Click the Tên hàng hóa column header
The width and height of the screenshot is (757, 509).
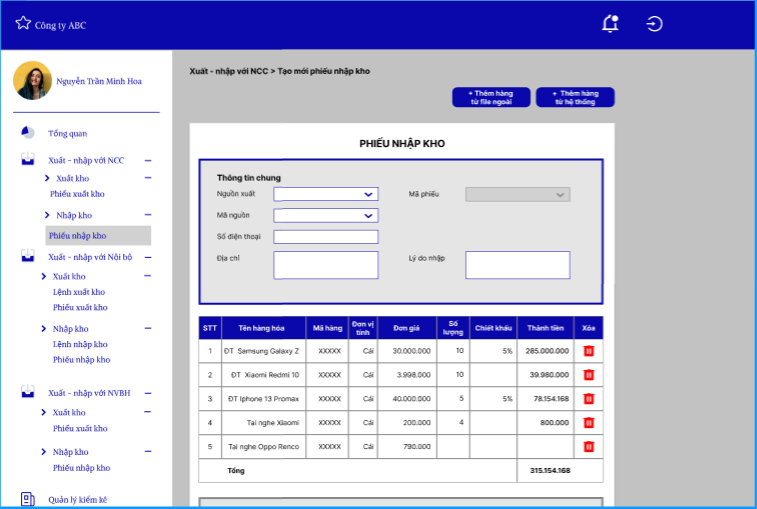[x=262, y=328]
